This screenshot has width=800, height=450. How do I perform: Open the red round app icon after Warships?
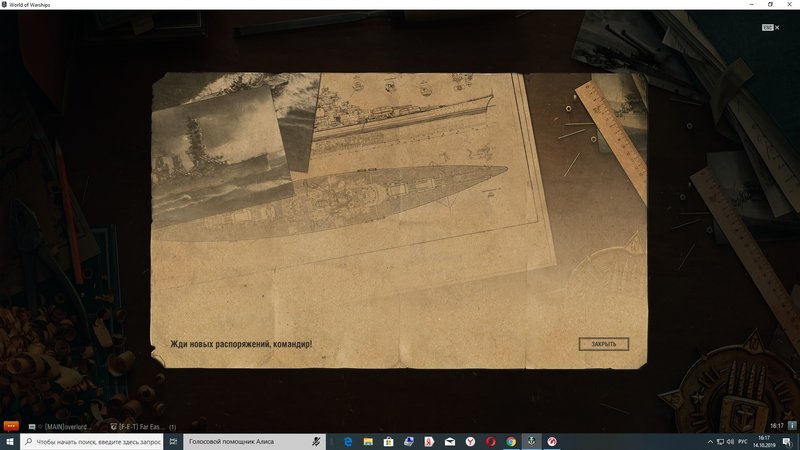point(552,442)
